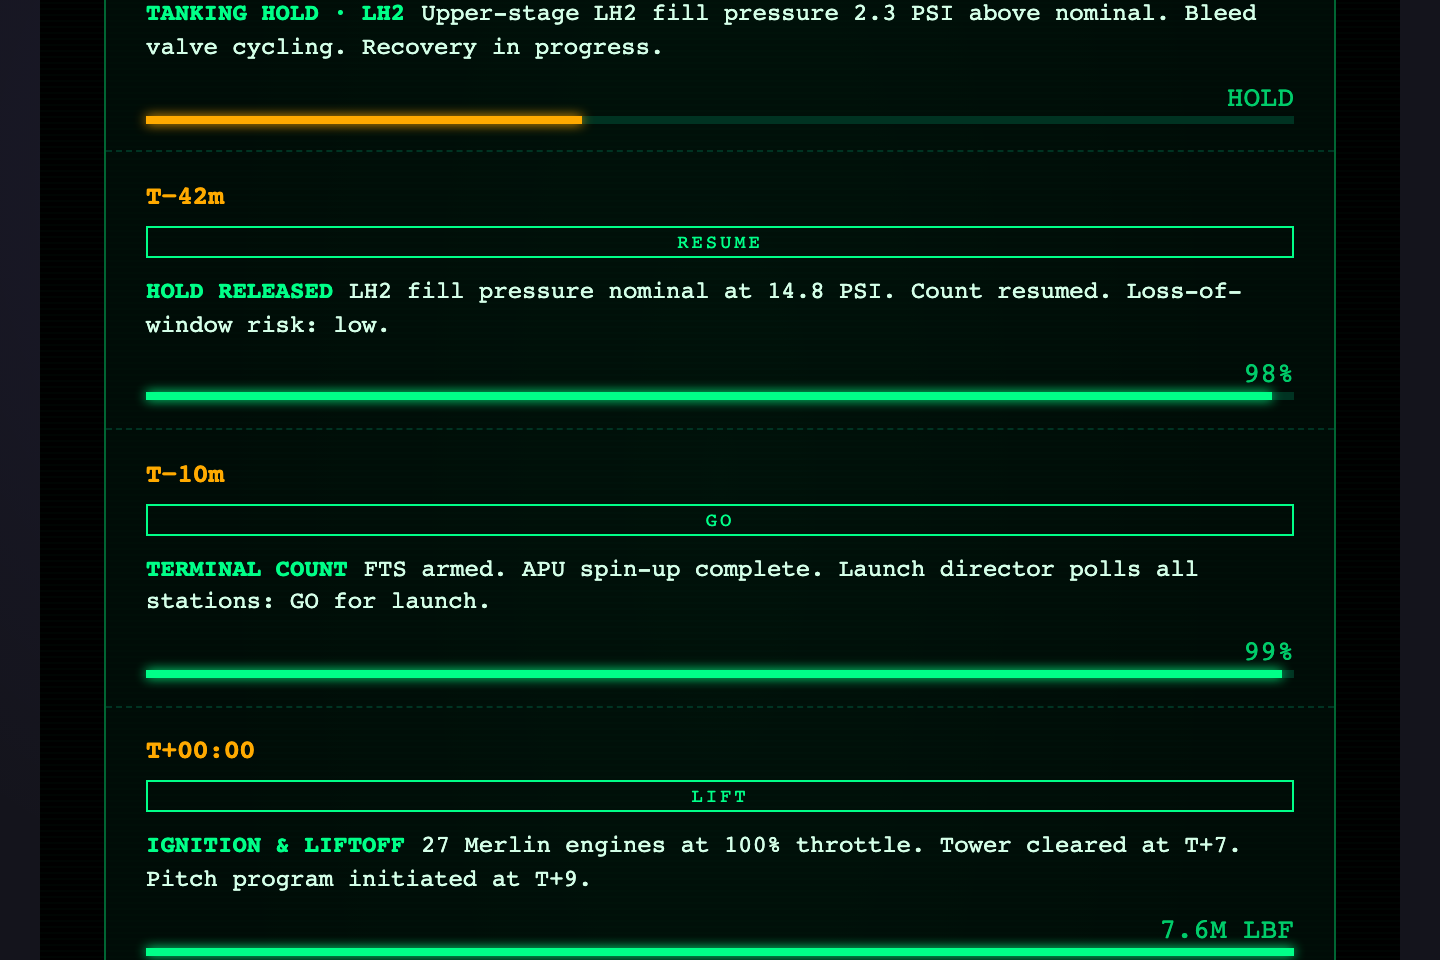This screenshot has height=960, width=1440.
Task: Click the 98% readout value
Action: point(1269,374)
